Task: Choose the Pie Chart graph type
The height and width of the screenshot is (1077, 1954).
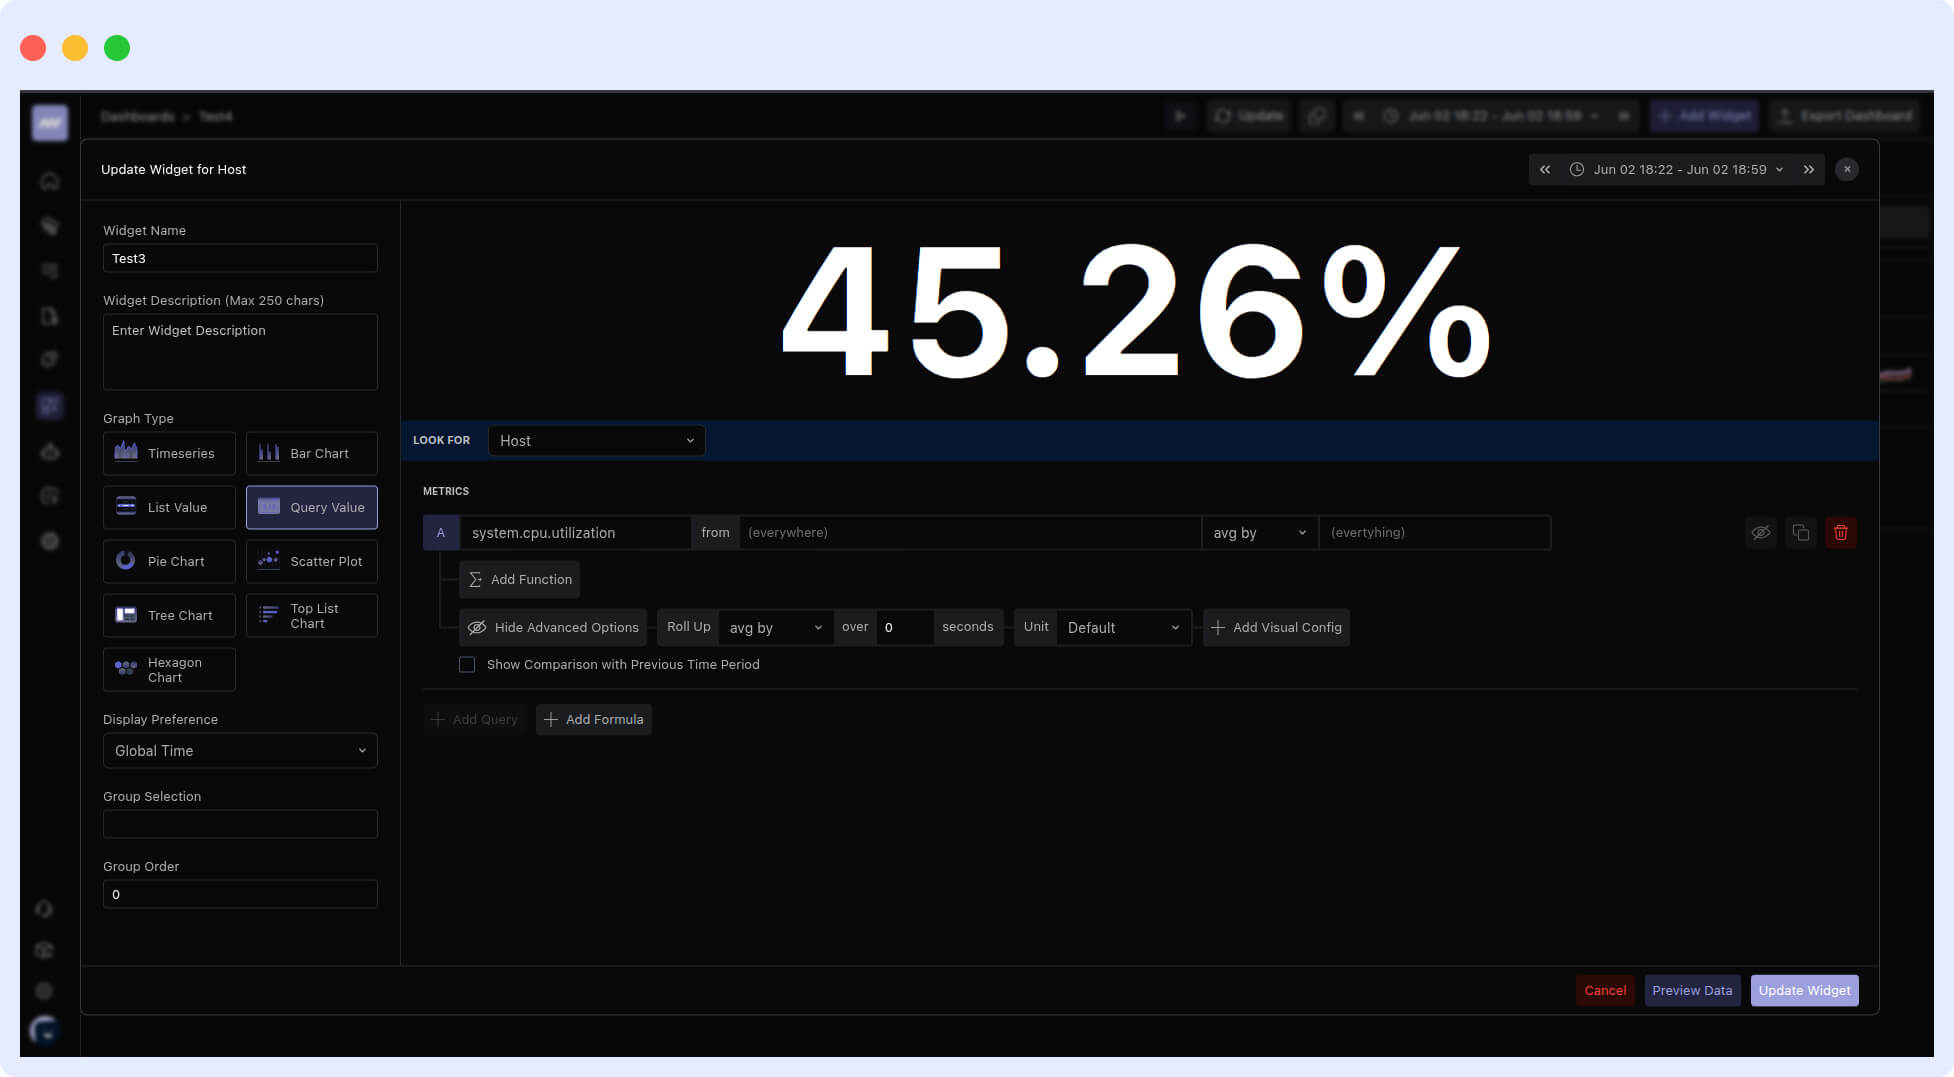Action: pyautogui.click(x=169, y=562)
